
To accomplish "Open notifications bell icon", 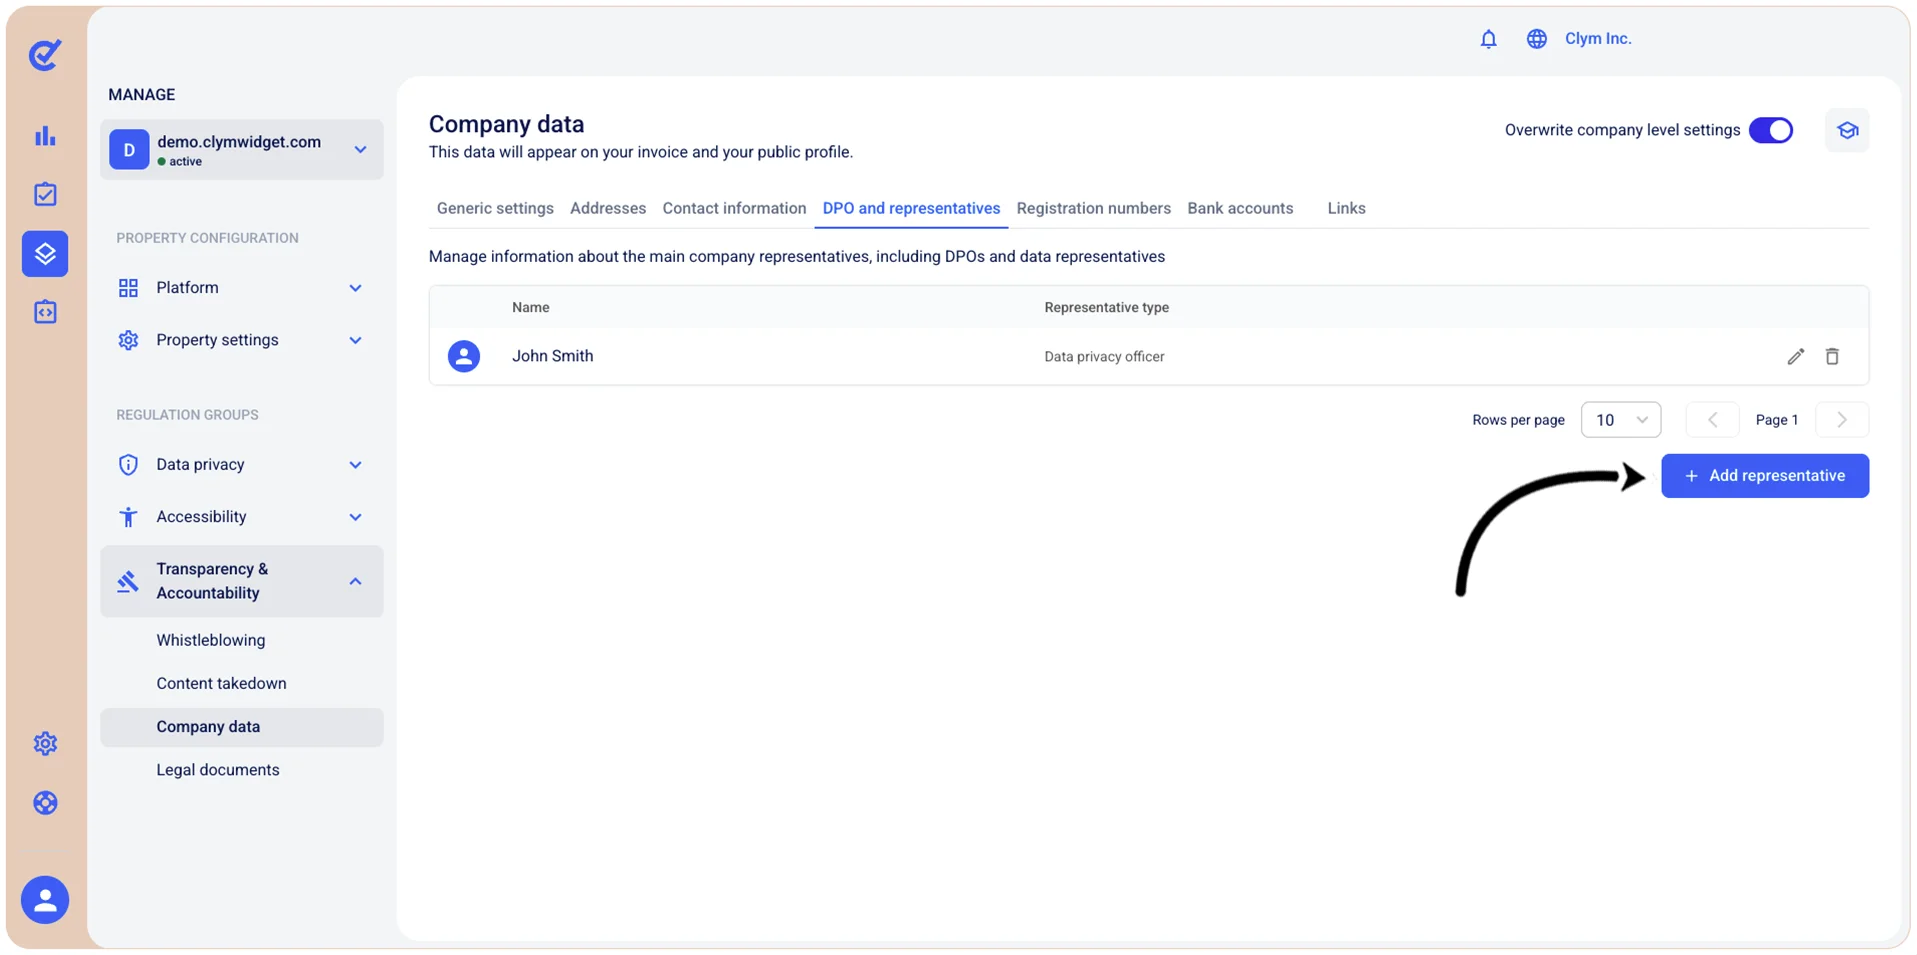I will coord(1488,39).
